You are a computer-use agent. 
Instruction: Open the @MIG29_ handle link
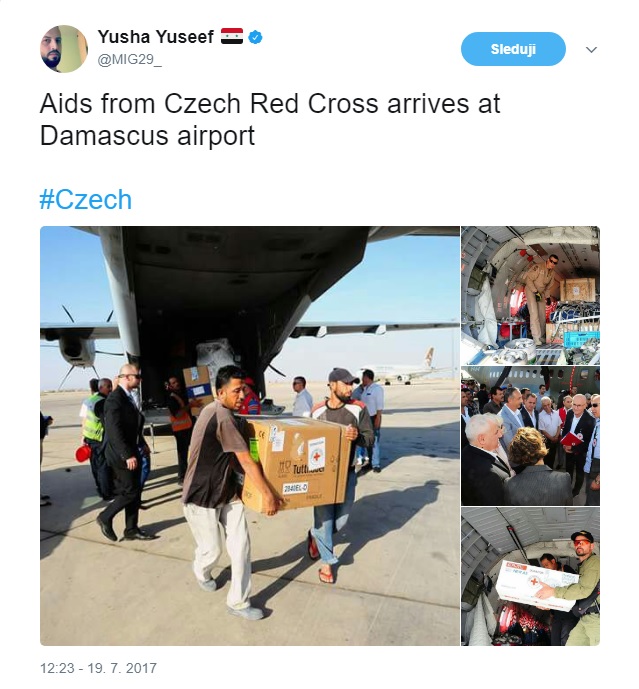click(x=130, y=59)
